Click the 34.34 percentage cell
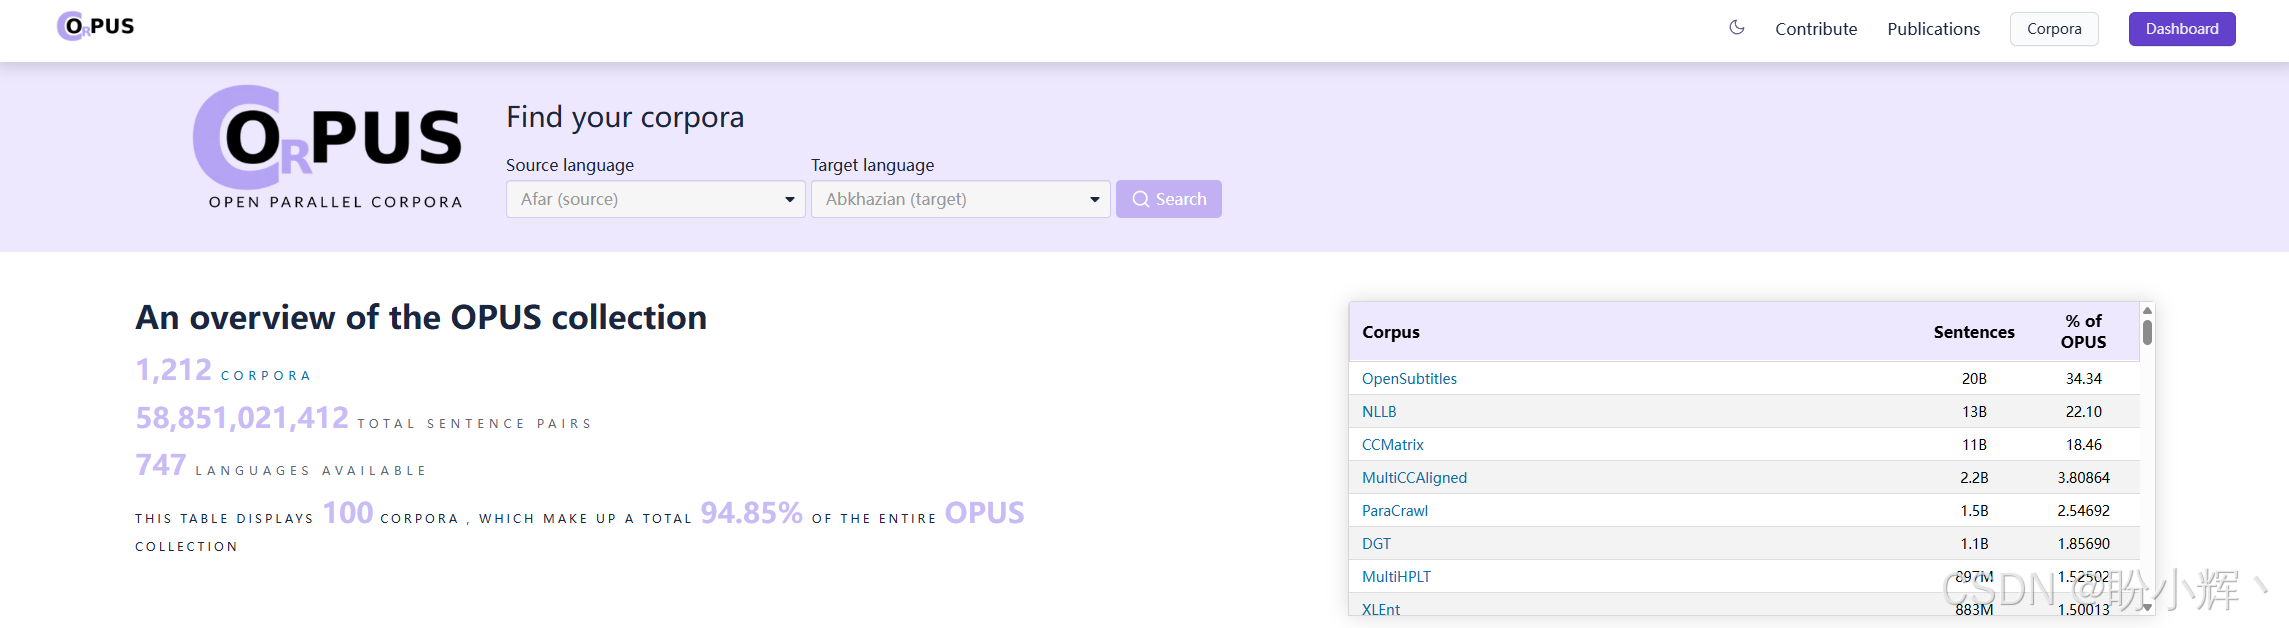The height and width of the screenshot is (628, 2289). tap(2084, 379)
